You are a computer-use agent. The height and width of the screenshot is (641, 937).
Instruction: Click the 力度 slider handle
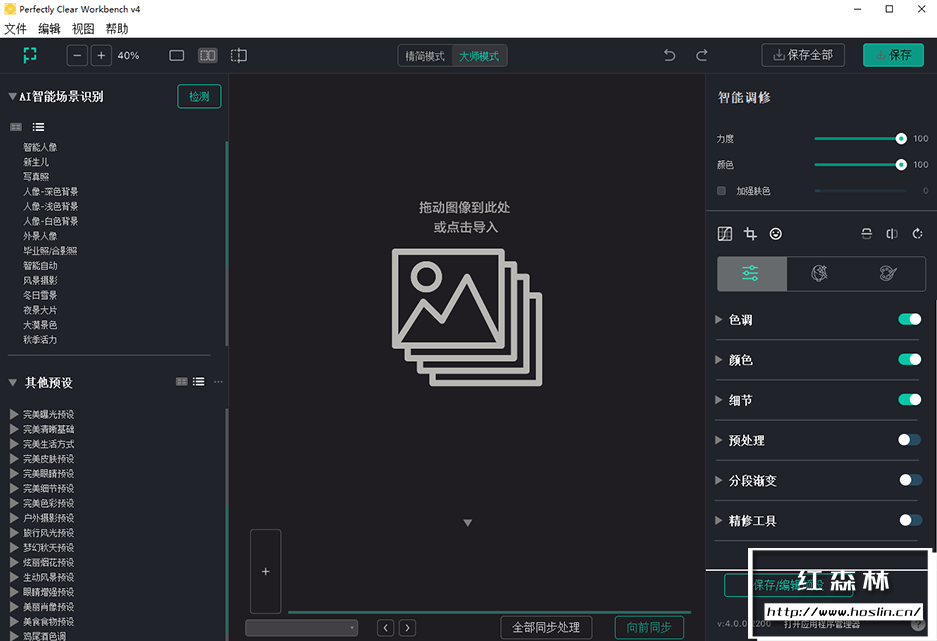click(901, 139)
